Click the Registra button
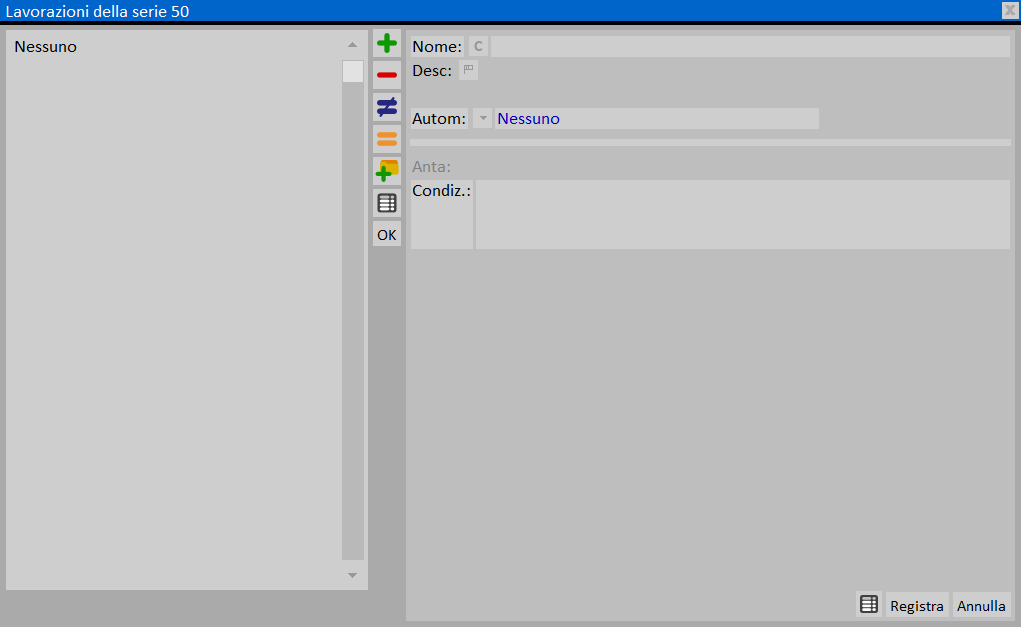The image size is (1021, 627). (916, 605)
